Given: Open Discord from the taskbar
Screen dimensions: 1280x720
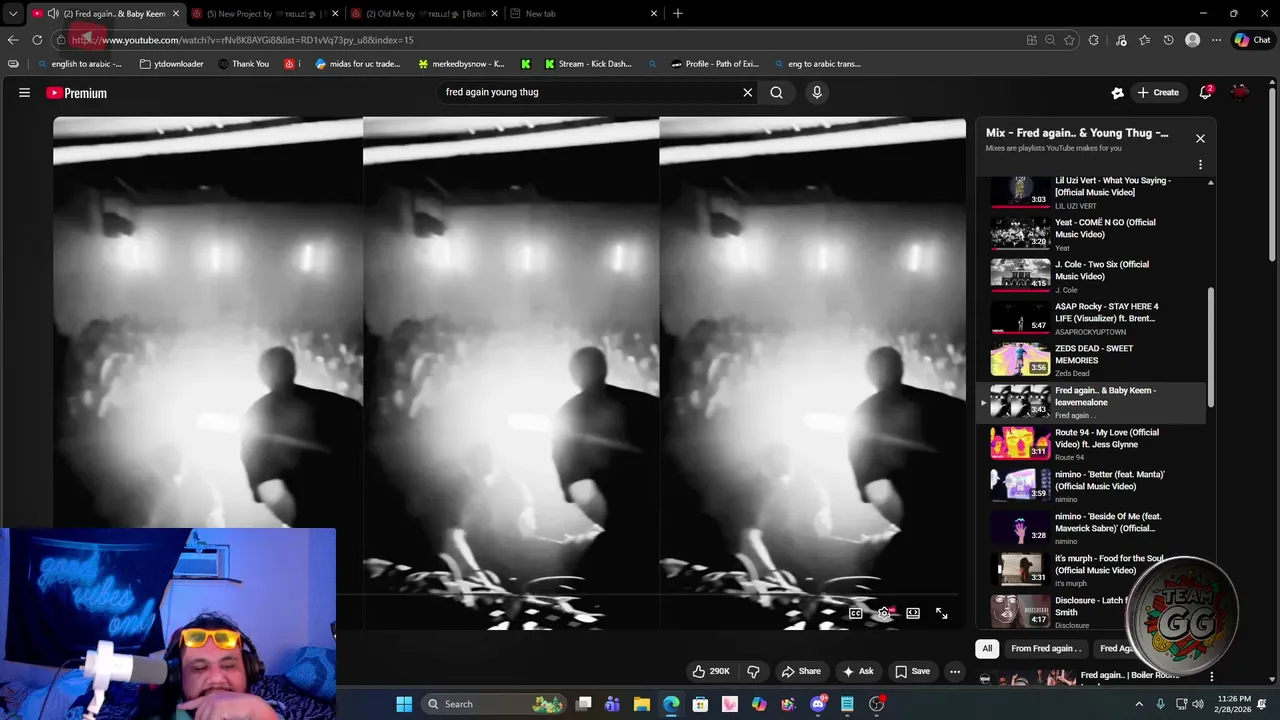Looking at the screenshot, I should pyautogui.click(x=818, y=704).
